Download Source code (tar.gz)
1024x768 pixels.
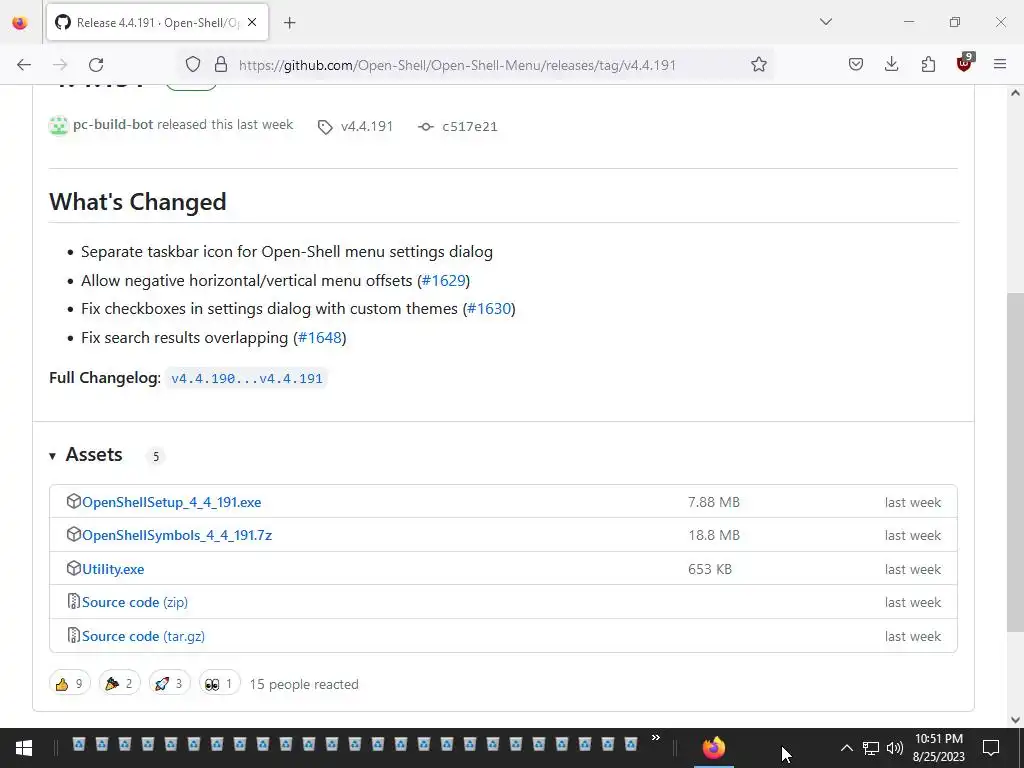coord(143,637)
